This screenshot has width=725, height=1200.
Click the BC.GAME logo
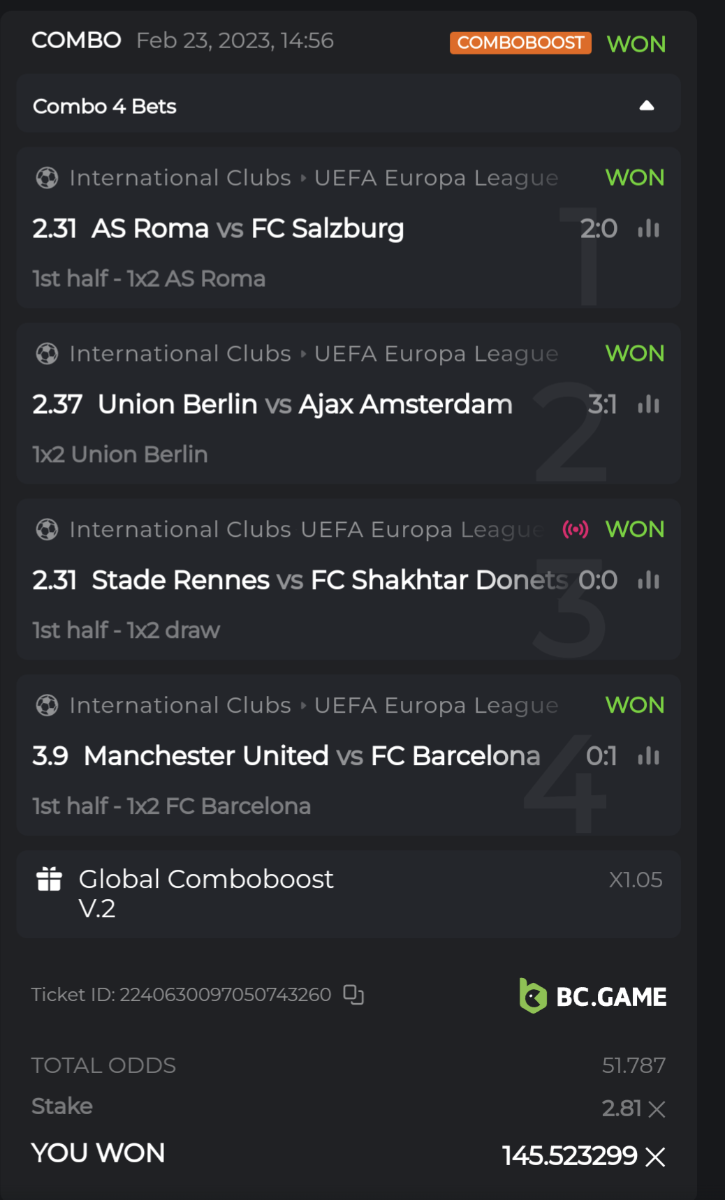[x=593, y=996]
